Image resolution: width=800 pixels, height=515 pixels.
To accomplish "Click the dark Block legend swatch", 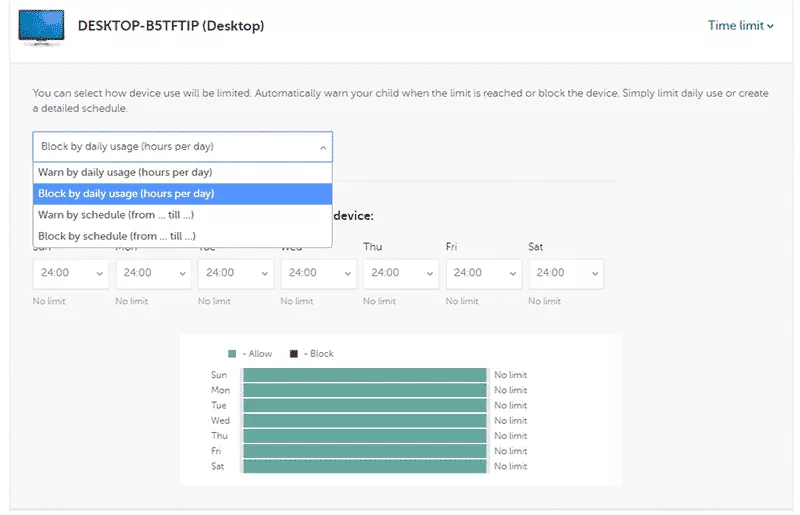I will 294,354.
